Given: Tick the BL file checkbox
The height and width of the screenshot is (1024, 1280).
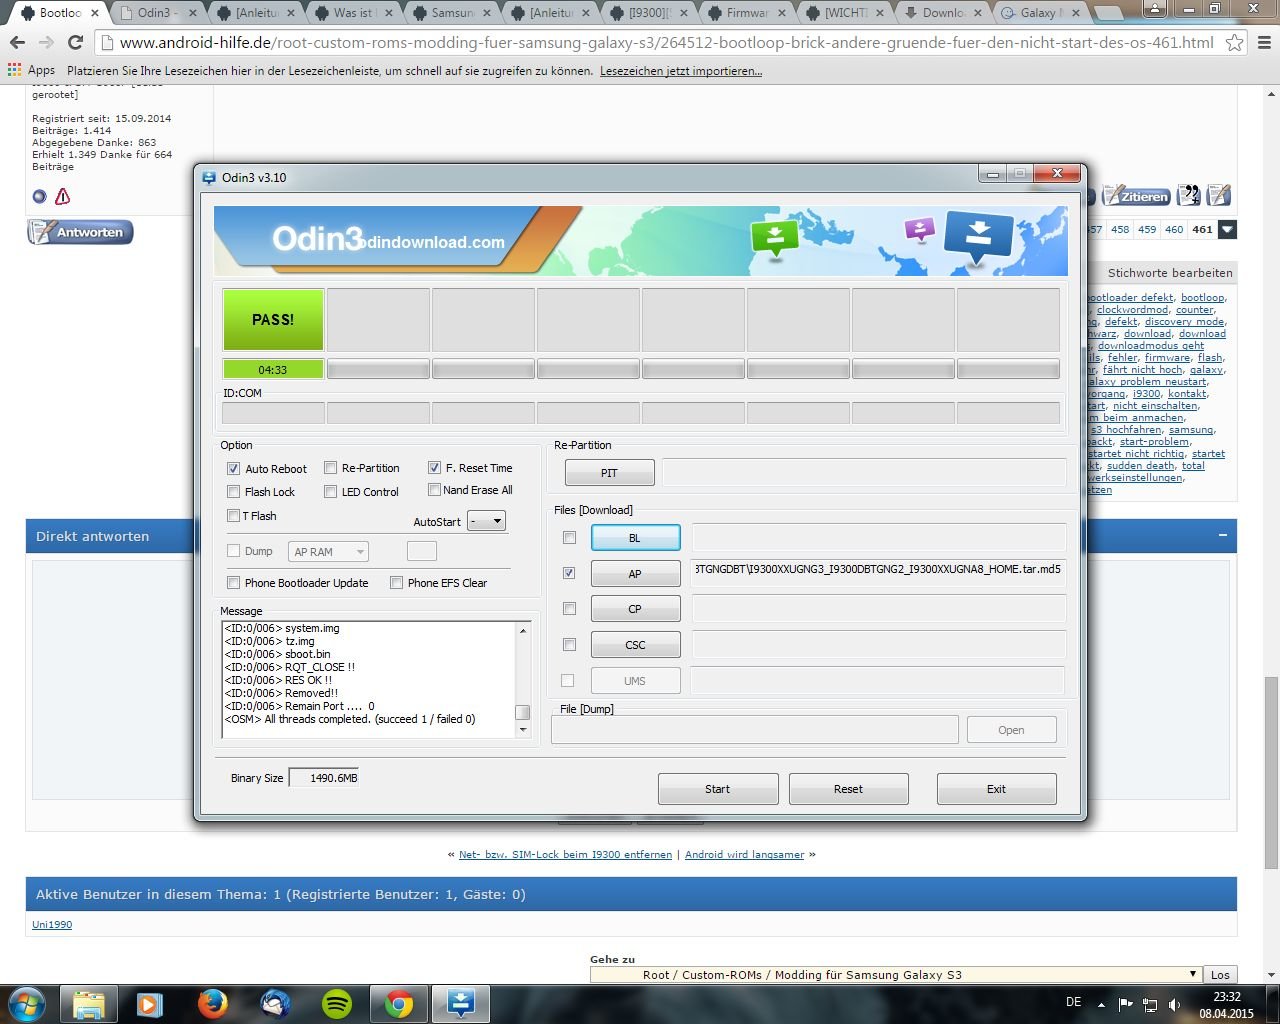Looking at the screenshot, I should (569, 538).
